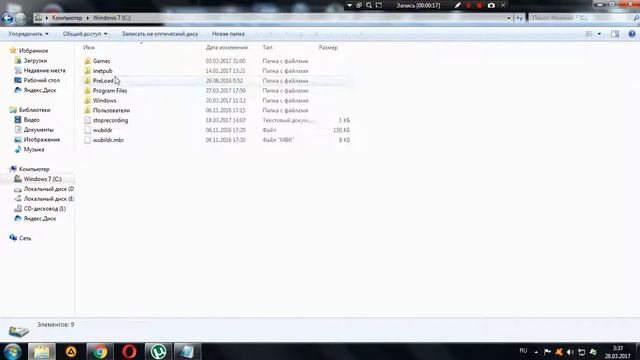Open Яндекс.Диск under Избранное

click(x=40, y=90)
